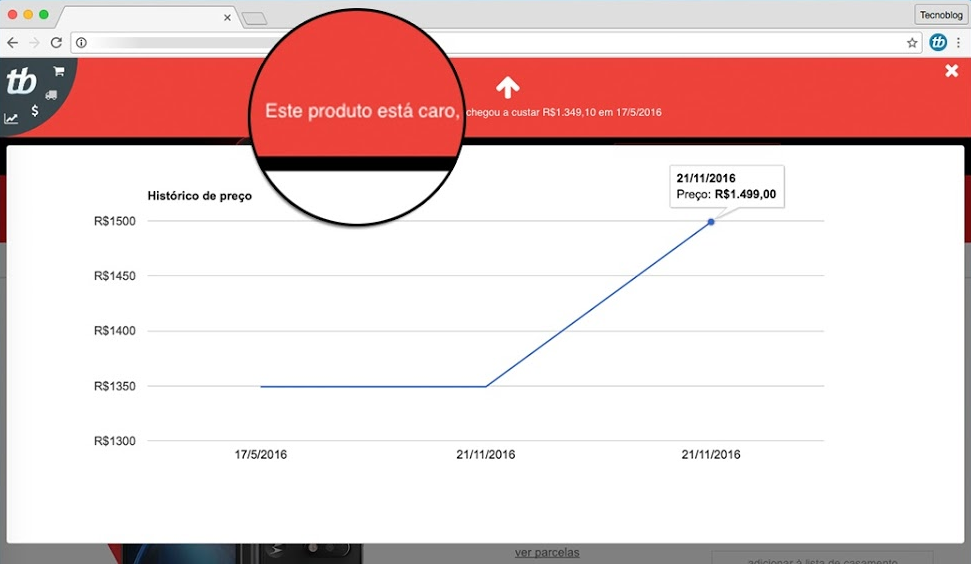The height and width of the screenshot is (564, 971).
Task: Click the tb logo in the dark panel
Action: pos(21,82)
